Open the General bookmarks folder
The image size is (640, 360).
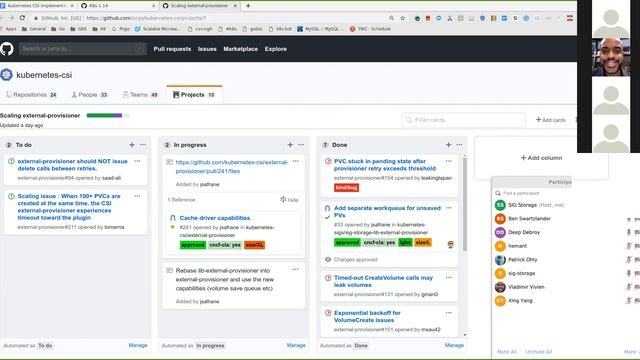(x=33, y=29)
